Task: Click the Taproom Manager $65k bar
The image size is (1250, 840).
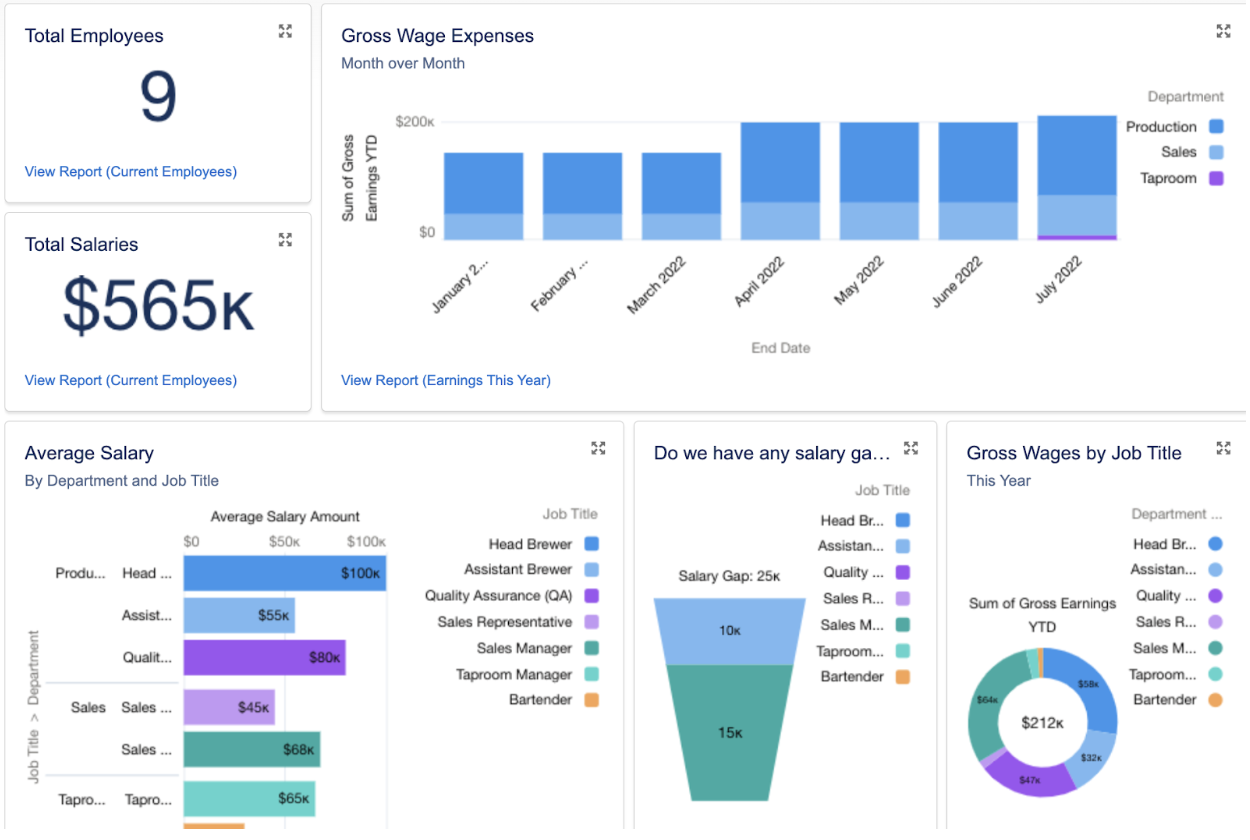Action: click(x=248, y=799)
